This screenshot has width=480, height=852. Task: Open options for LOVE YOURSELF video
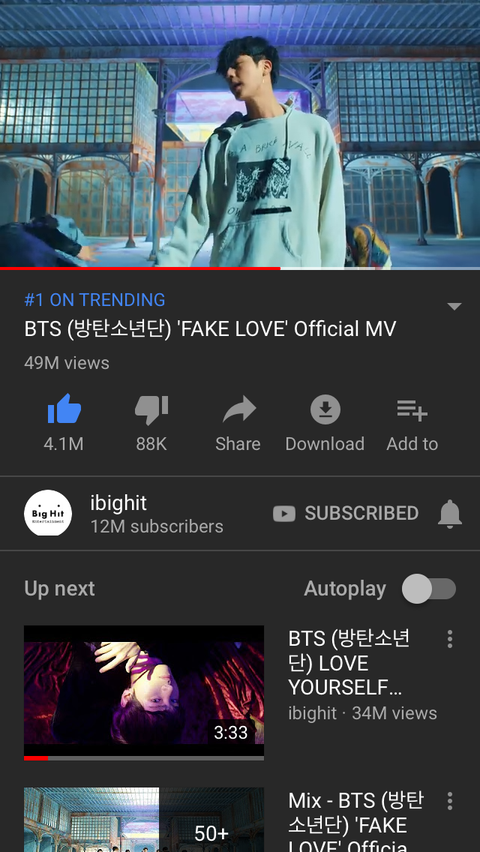click(450, 639)
